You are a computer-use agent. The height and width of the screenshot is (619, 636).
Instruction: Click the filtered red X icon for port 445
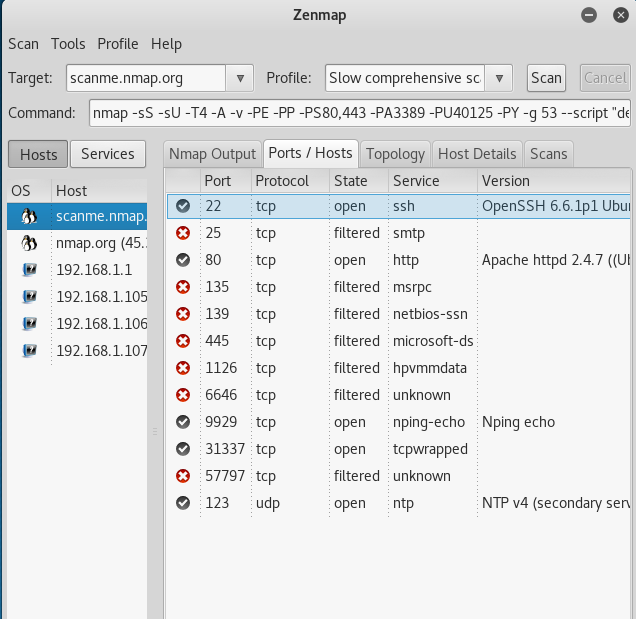coord(183,341)
